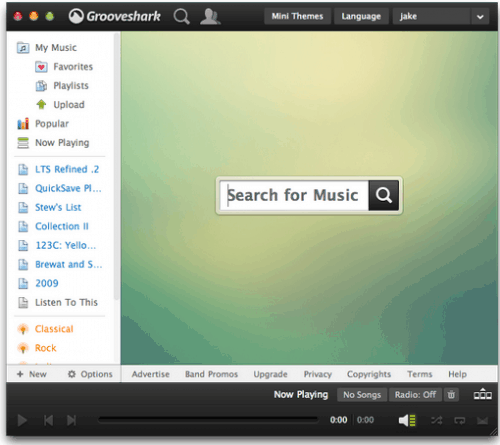
Task: Open Brewat and S... playlist
Action: pos(69,264)
